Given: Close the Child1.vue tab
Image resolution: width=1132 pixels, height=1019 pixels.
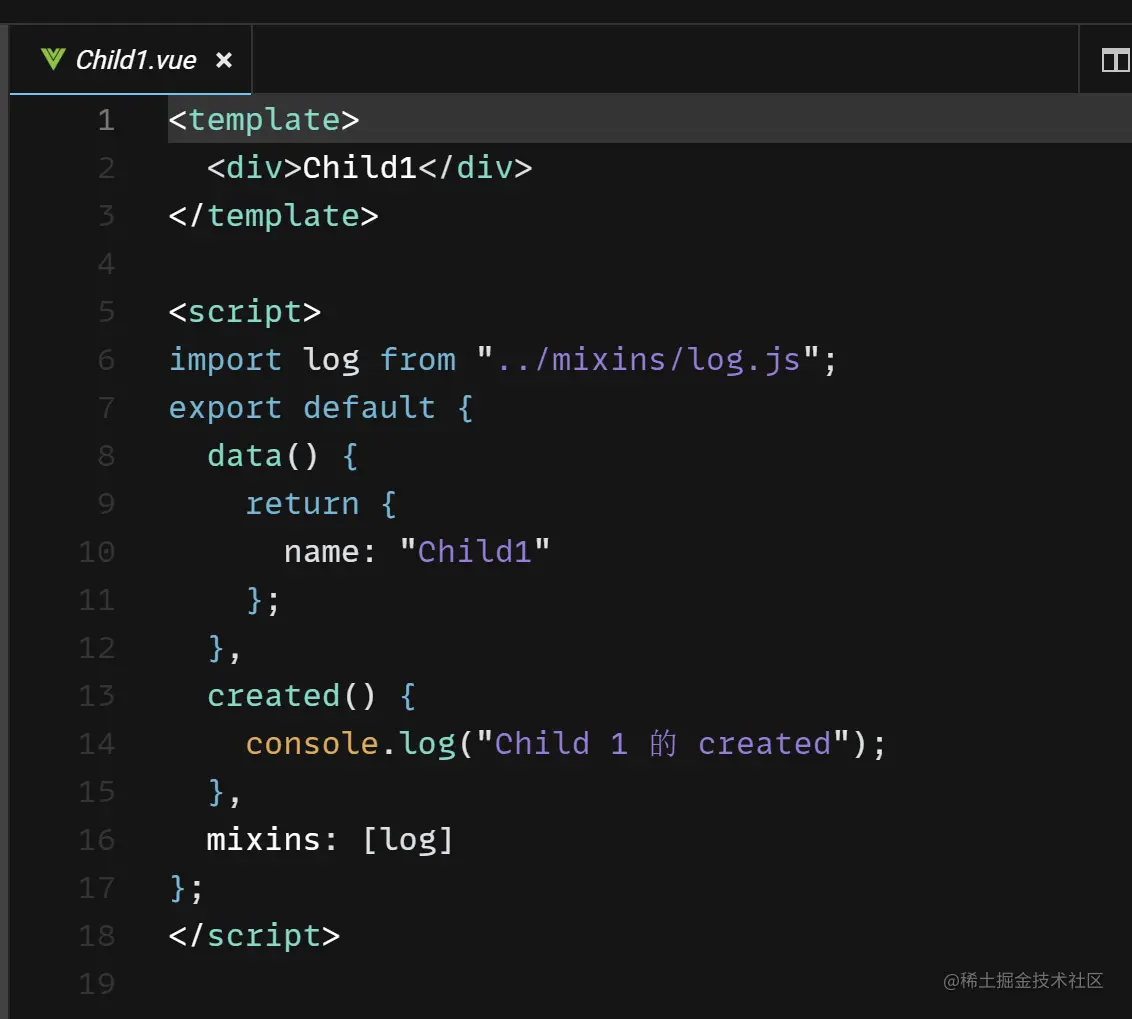Looking at the screenshot, I should click(224, 60).
